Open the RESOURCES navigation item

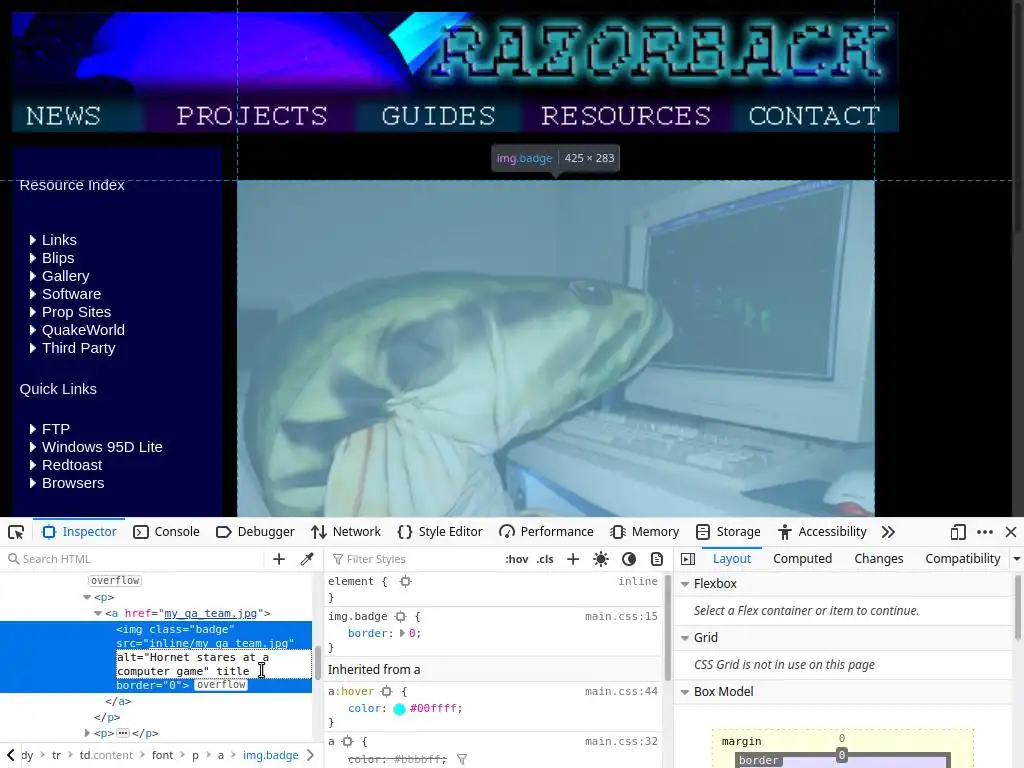point(626,116)
